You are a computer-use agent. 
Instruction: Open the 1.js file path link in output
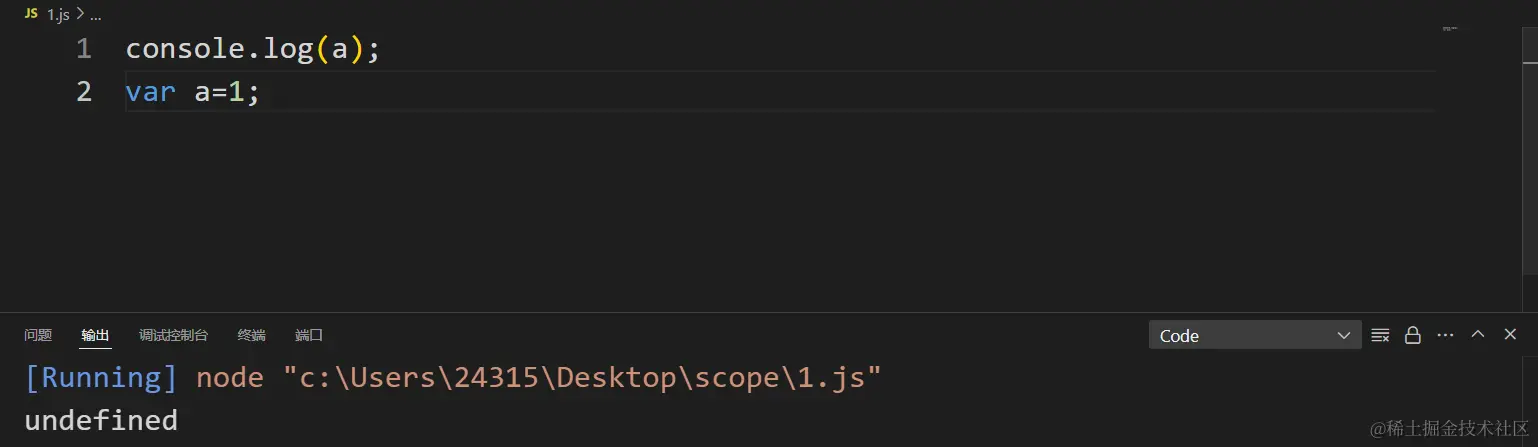[582, 377]
